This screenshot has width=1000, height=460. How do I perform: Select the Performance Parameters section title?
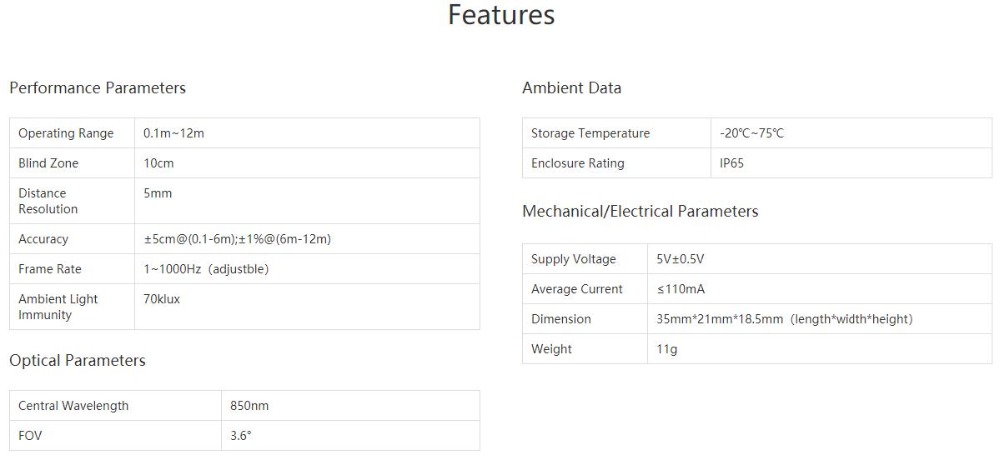point(97,88)
